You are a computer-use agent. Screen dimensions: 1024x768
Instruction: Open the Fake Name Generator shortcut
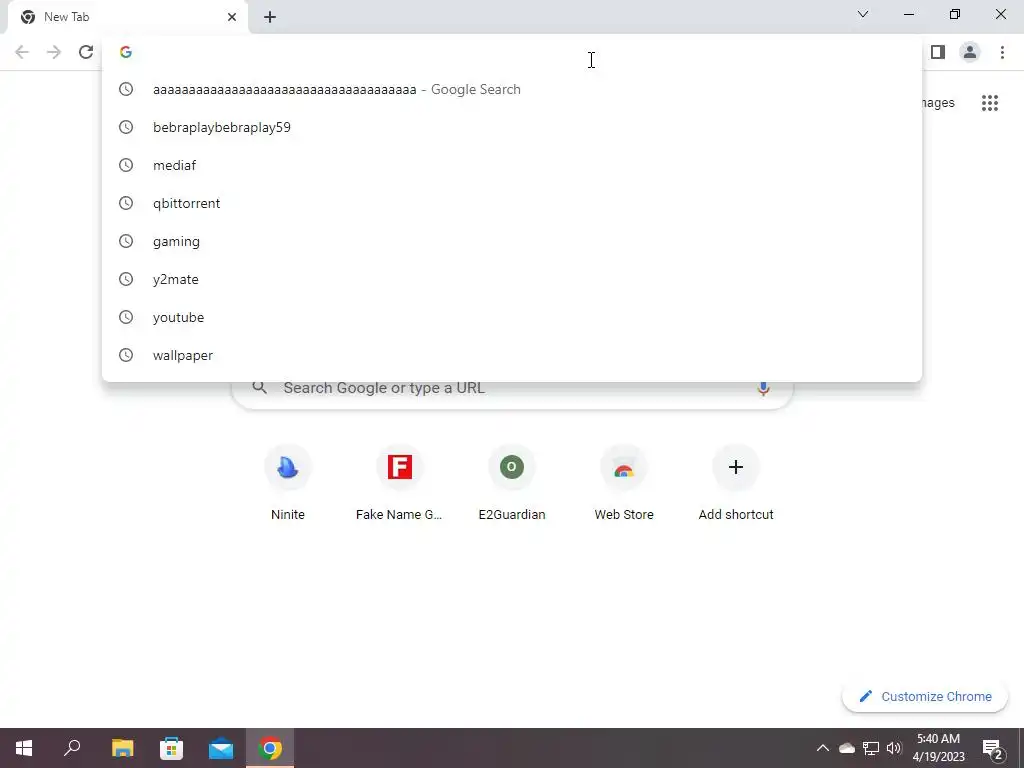[x=400, y=483]
